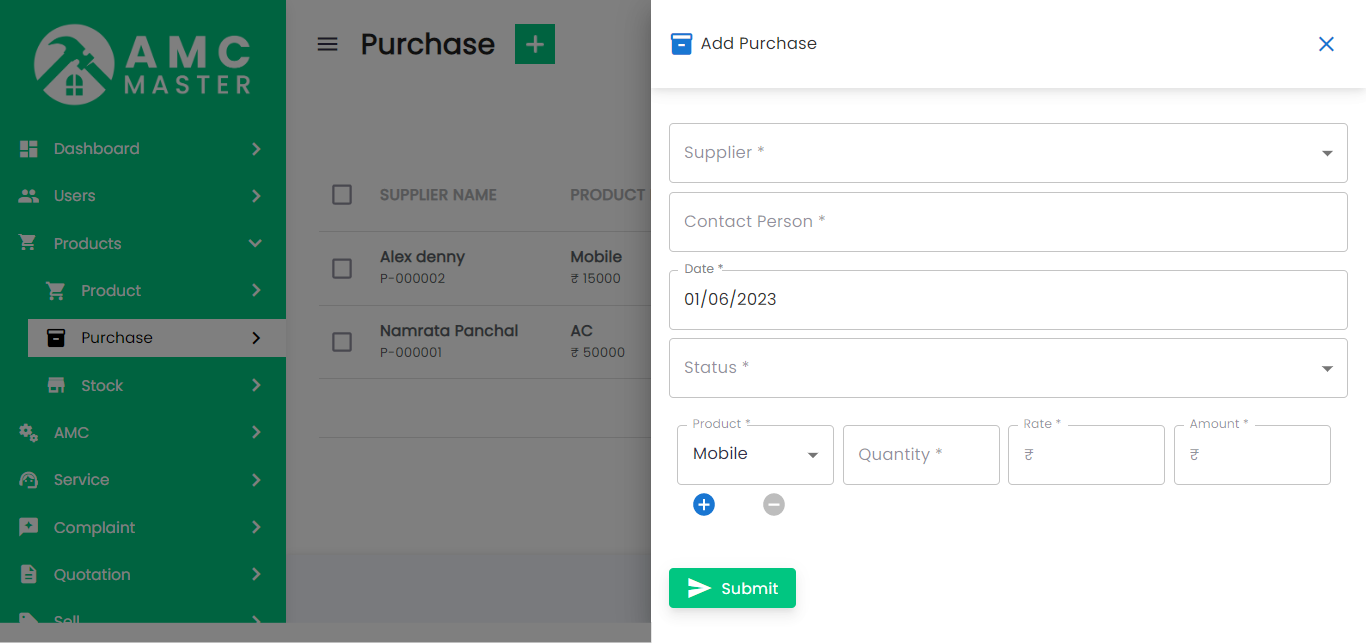
Task: Click the Contact Person input field
Action: 1007,222
